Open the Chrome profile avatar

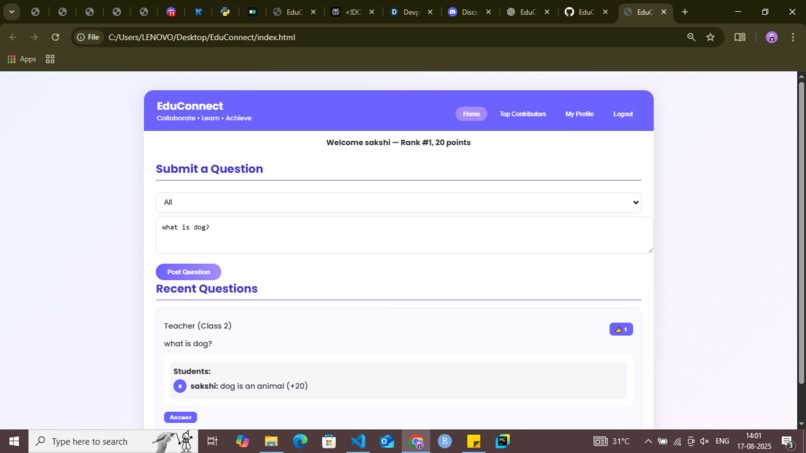coord(772,37)
